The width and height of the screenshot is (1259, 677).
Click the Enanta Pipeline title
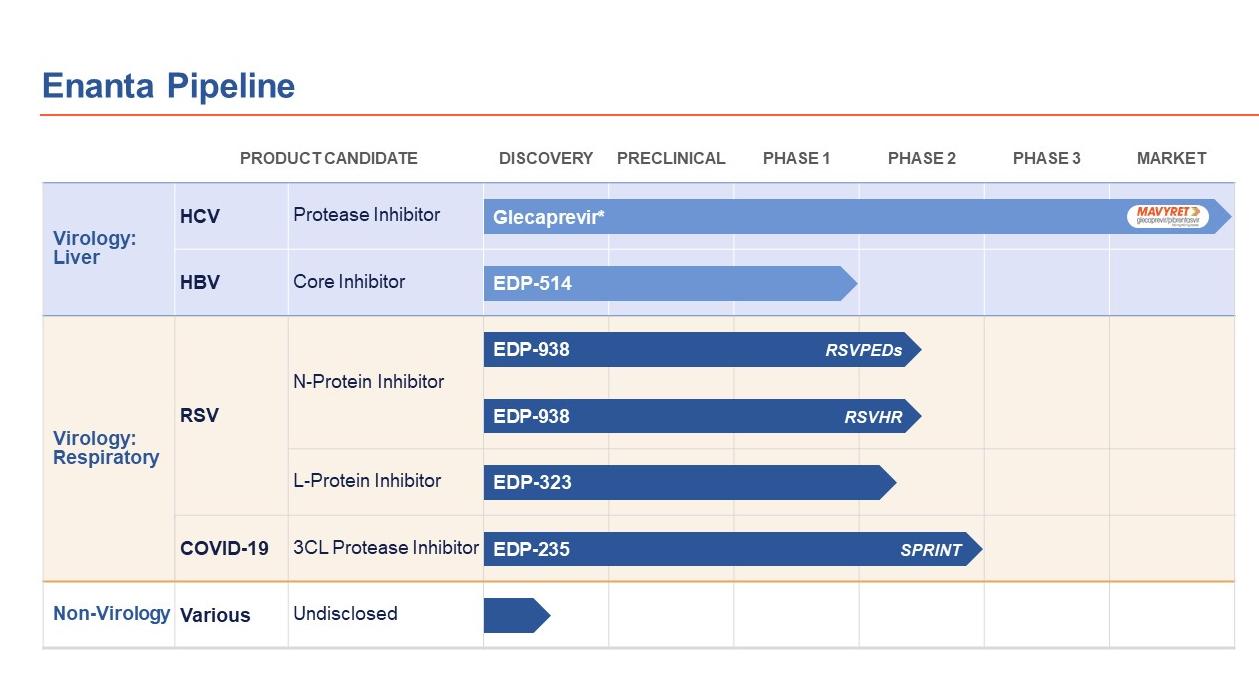click(x=168, y=86)
